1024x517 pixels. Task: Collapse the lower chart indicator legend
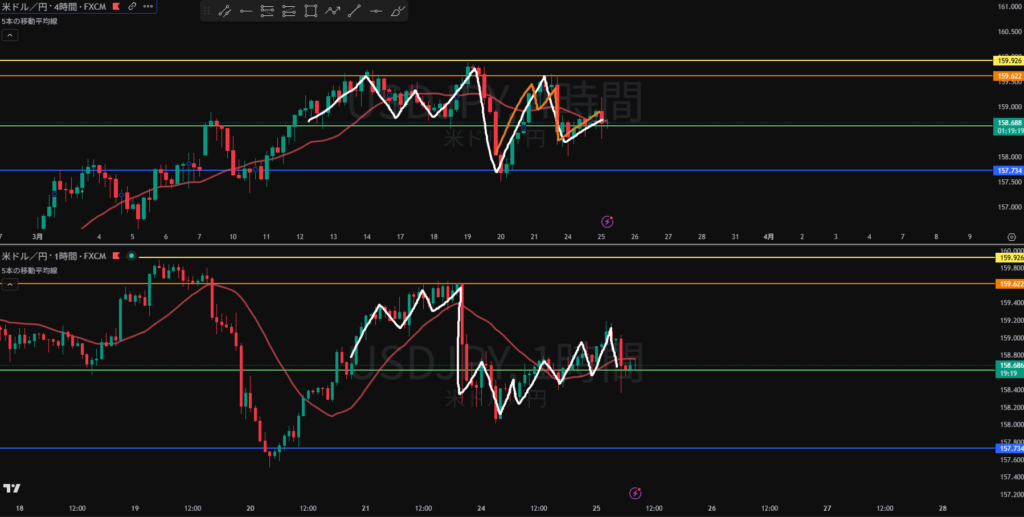(9, 285)
